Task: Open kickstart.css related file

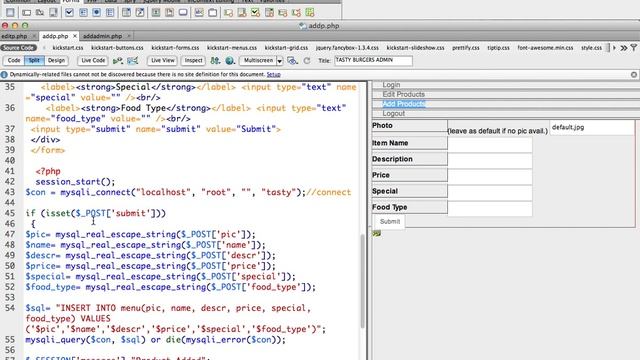Action: 68,48
